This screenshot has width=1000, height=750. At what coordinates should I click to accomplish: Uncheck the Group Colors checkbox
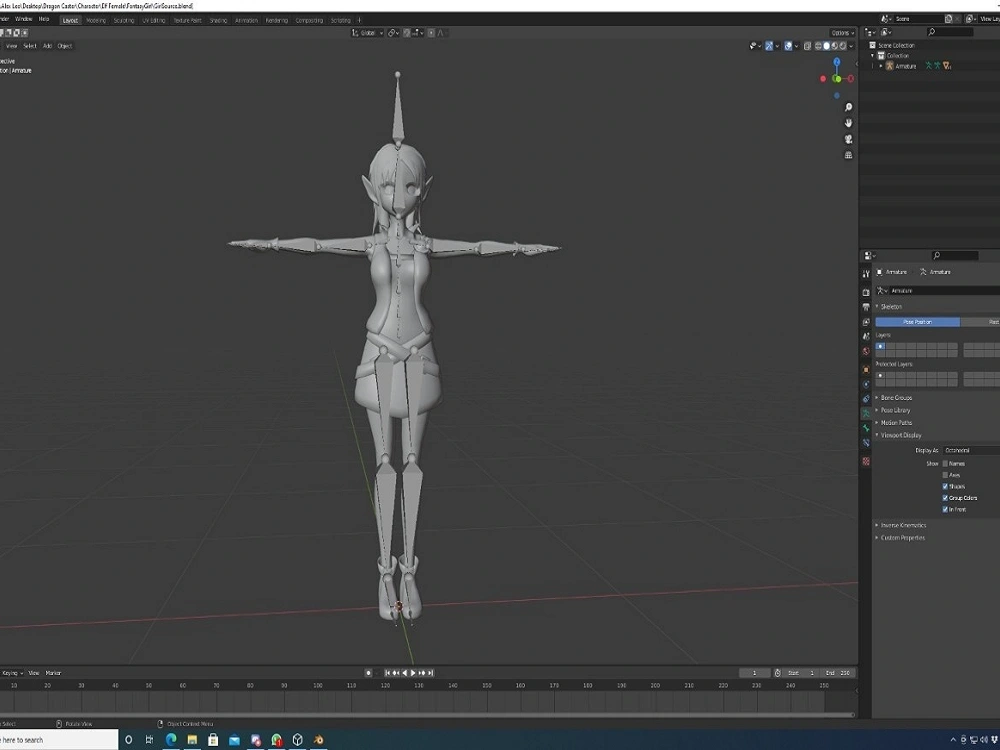tap(945, 498)
